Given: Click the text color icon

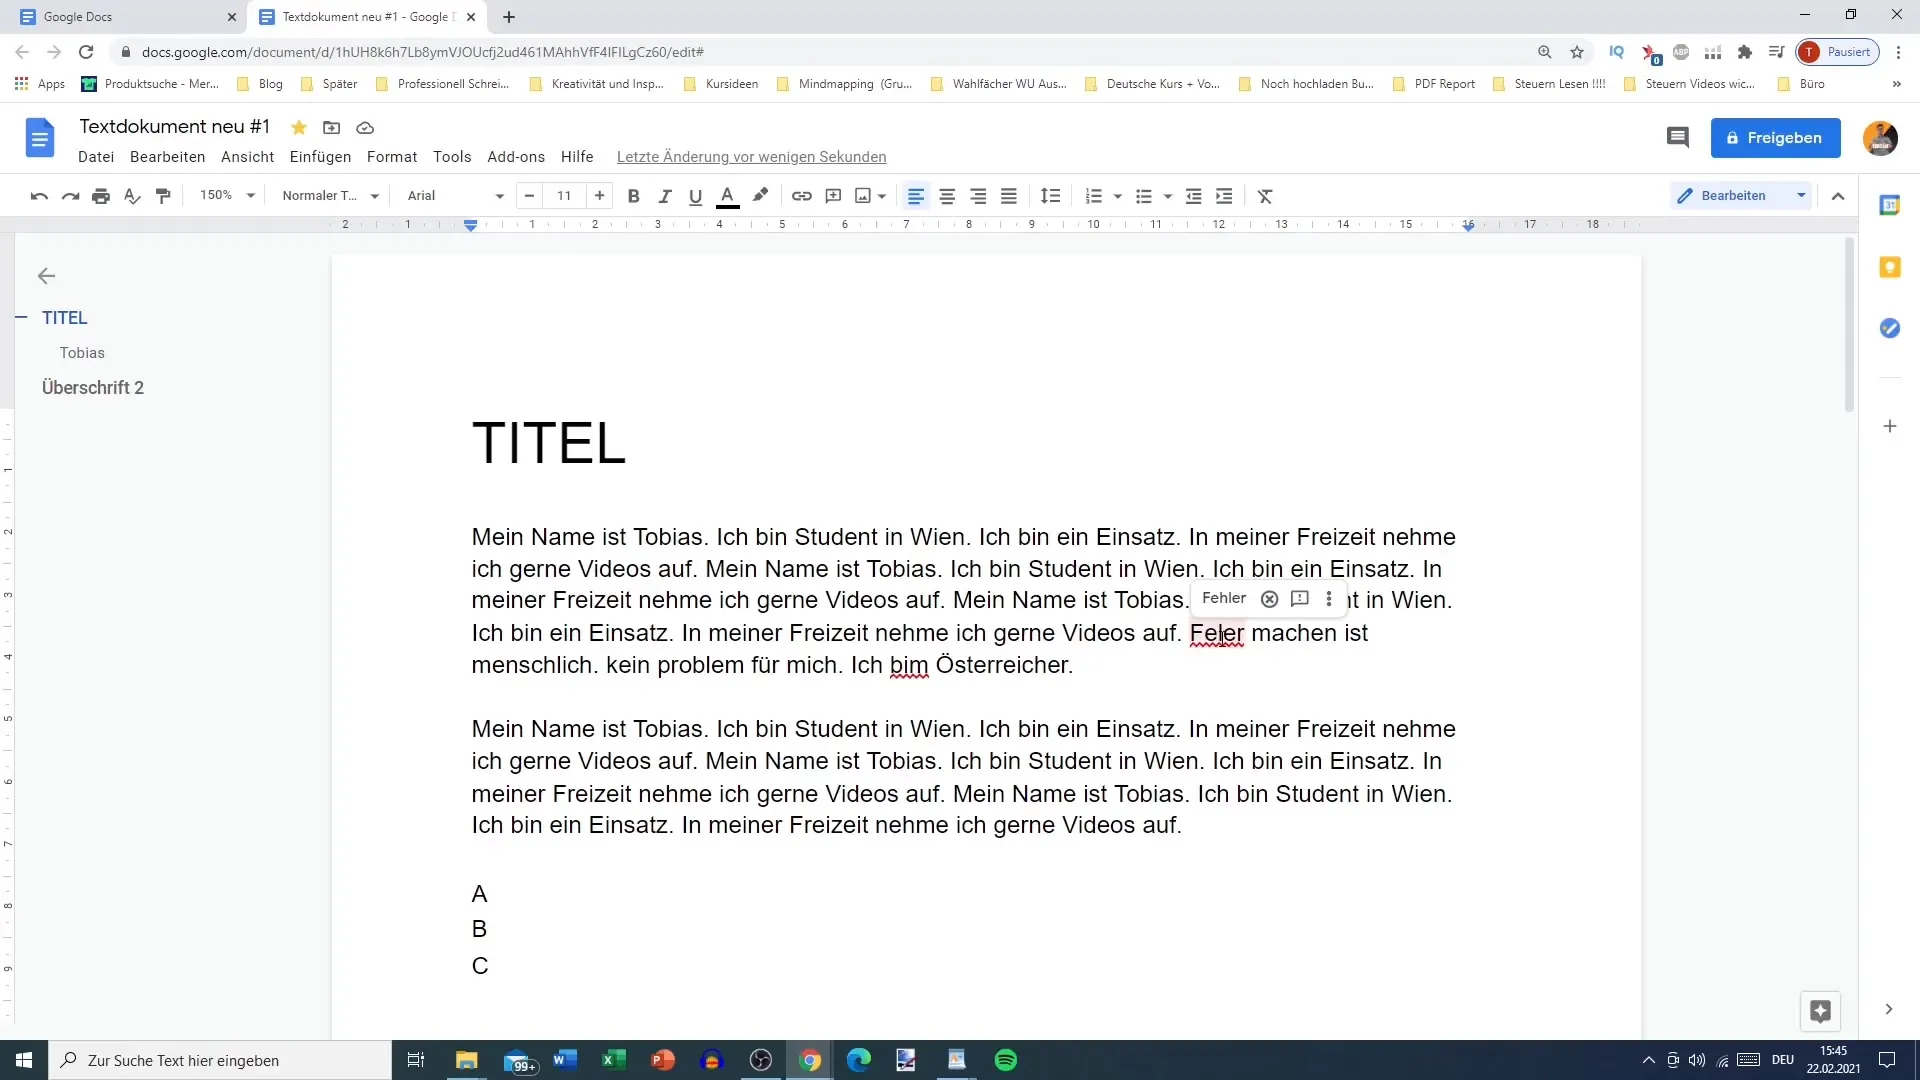Looking at the screenshot, I should click(727, 195).
